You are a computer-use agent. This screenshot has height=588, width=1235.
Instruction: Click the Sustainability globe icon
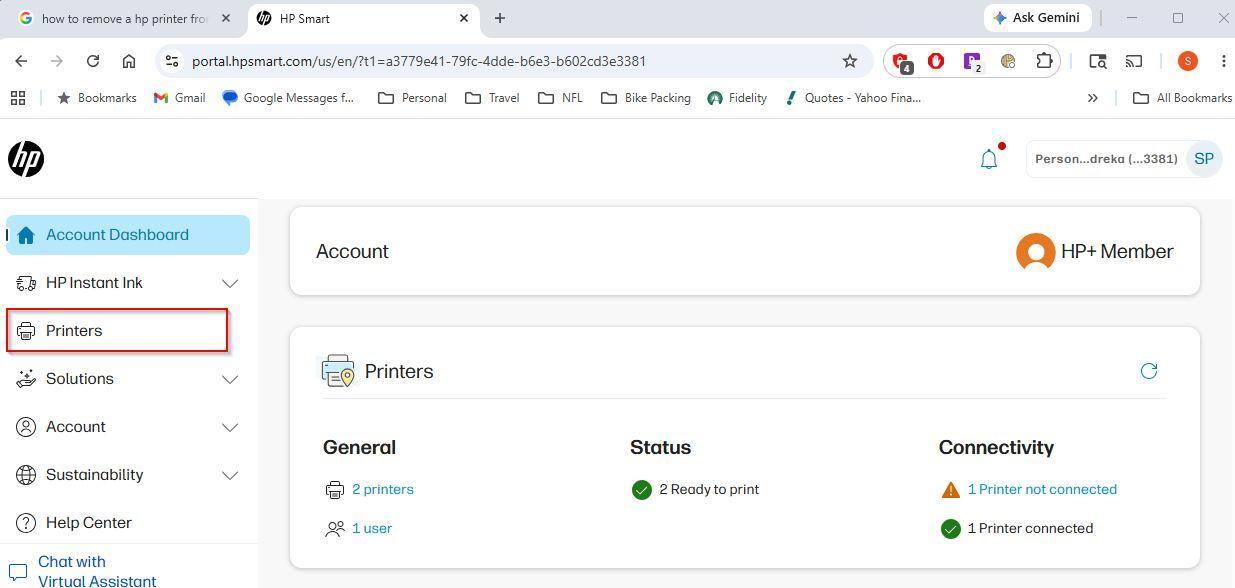point(26,475)
